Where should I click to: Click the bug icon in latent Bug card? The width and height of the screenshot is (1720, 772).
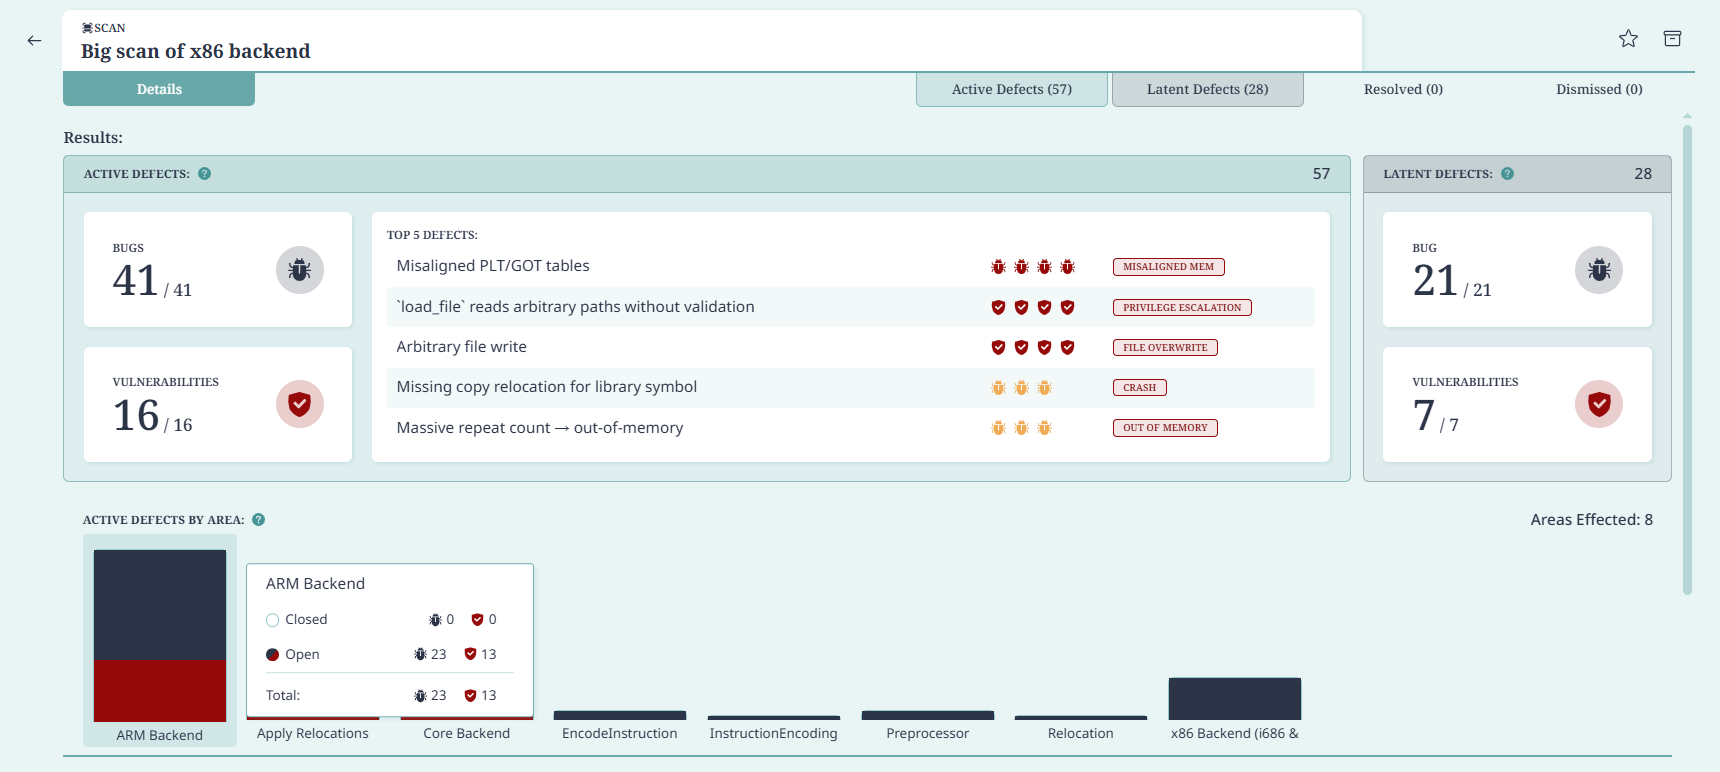[x=1599, y=270]
